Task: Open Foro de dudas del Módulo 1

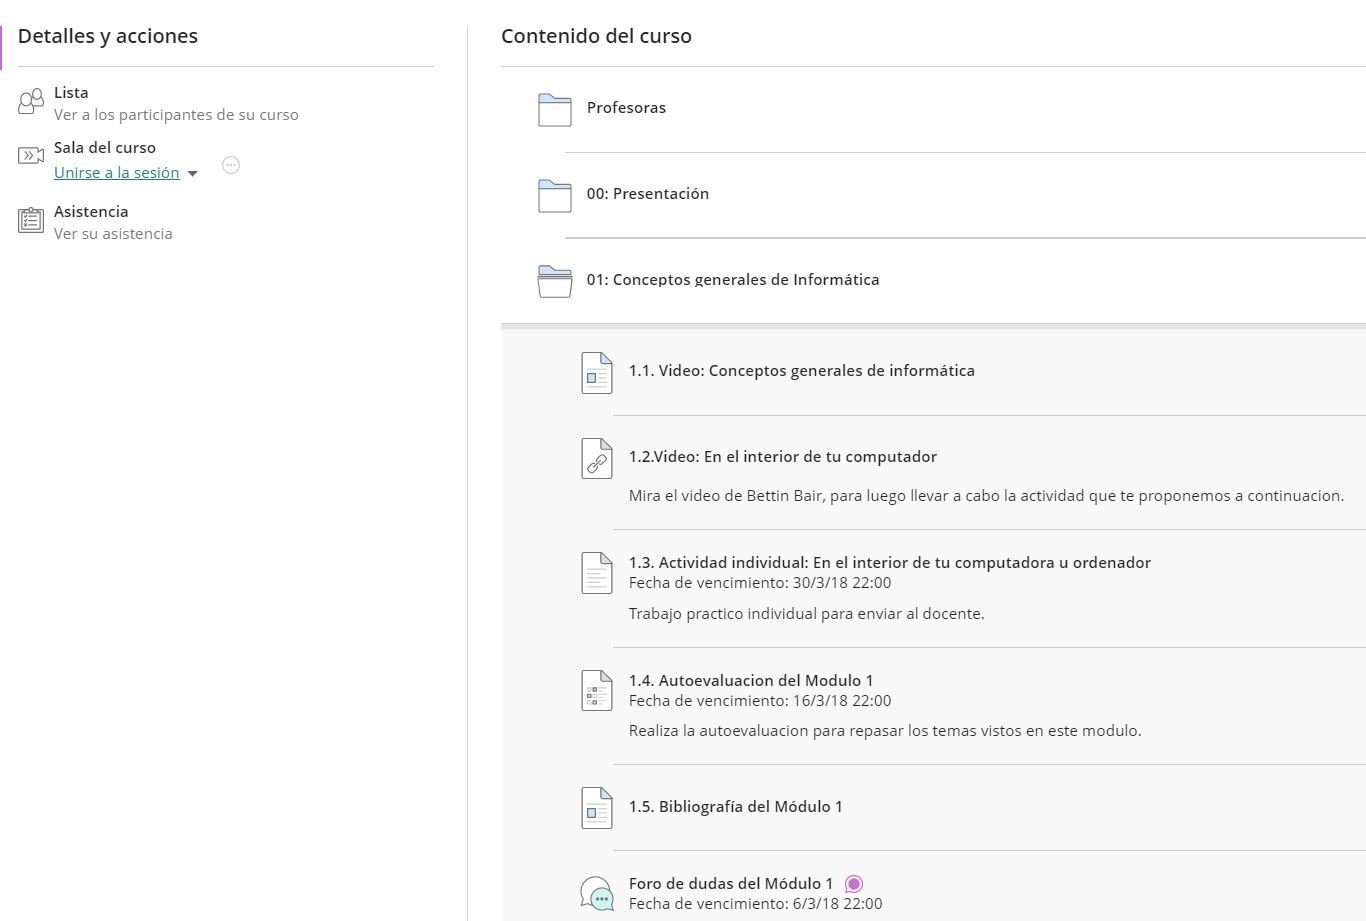Action: point(731,883)
